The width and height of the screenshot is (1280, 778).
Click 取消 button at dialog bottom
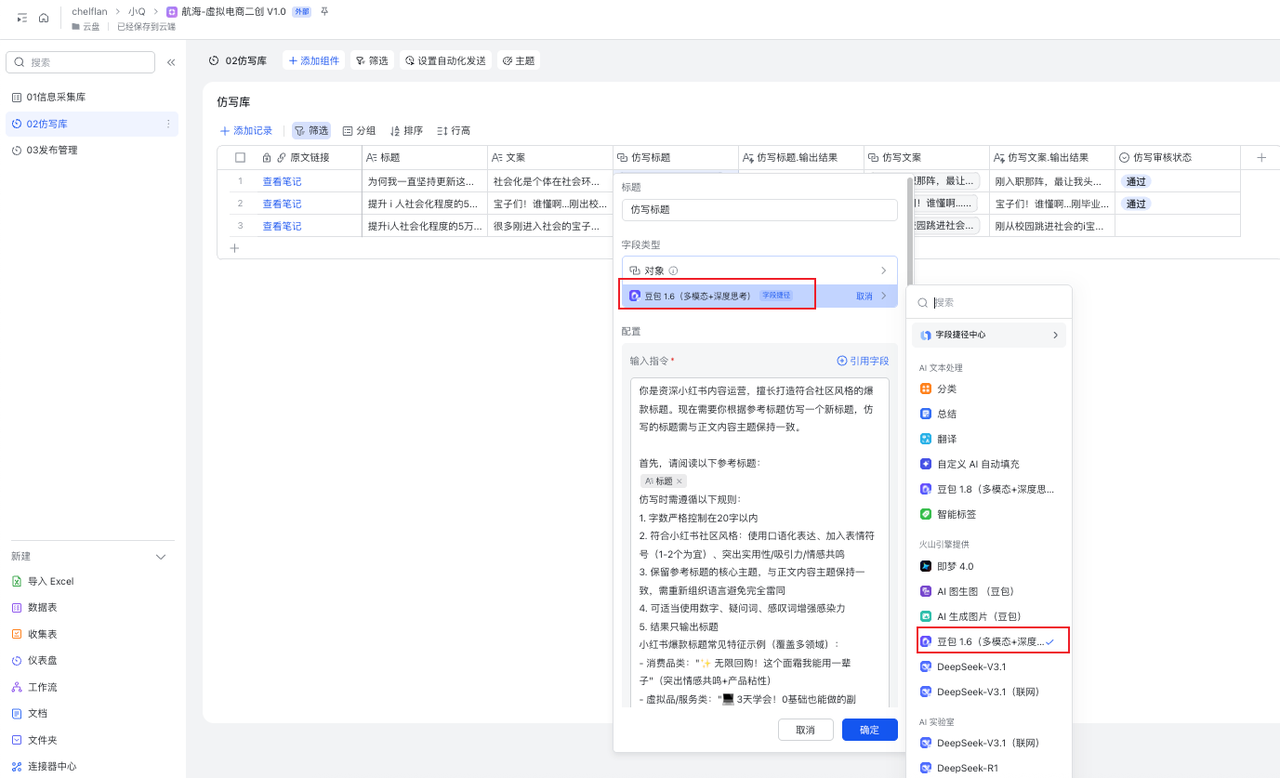[x=806, y=730]
